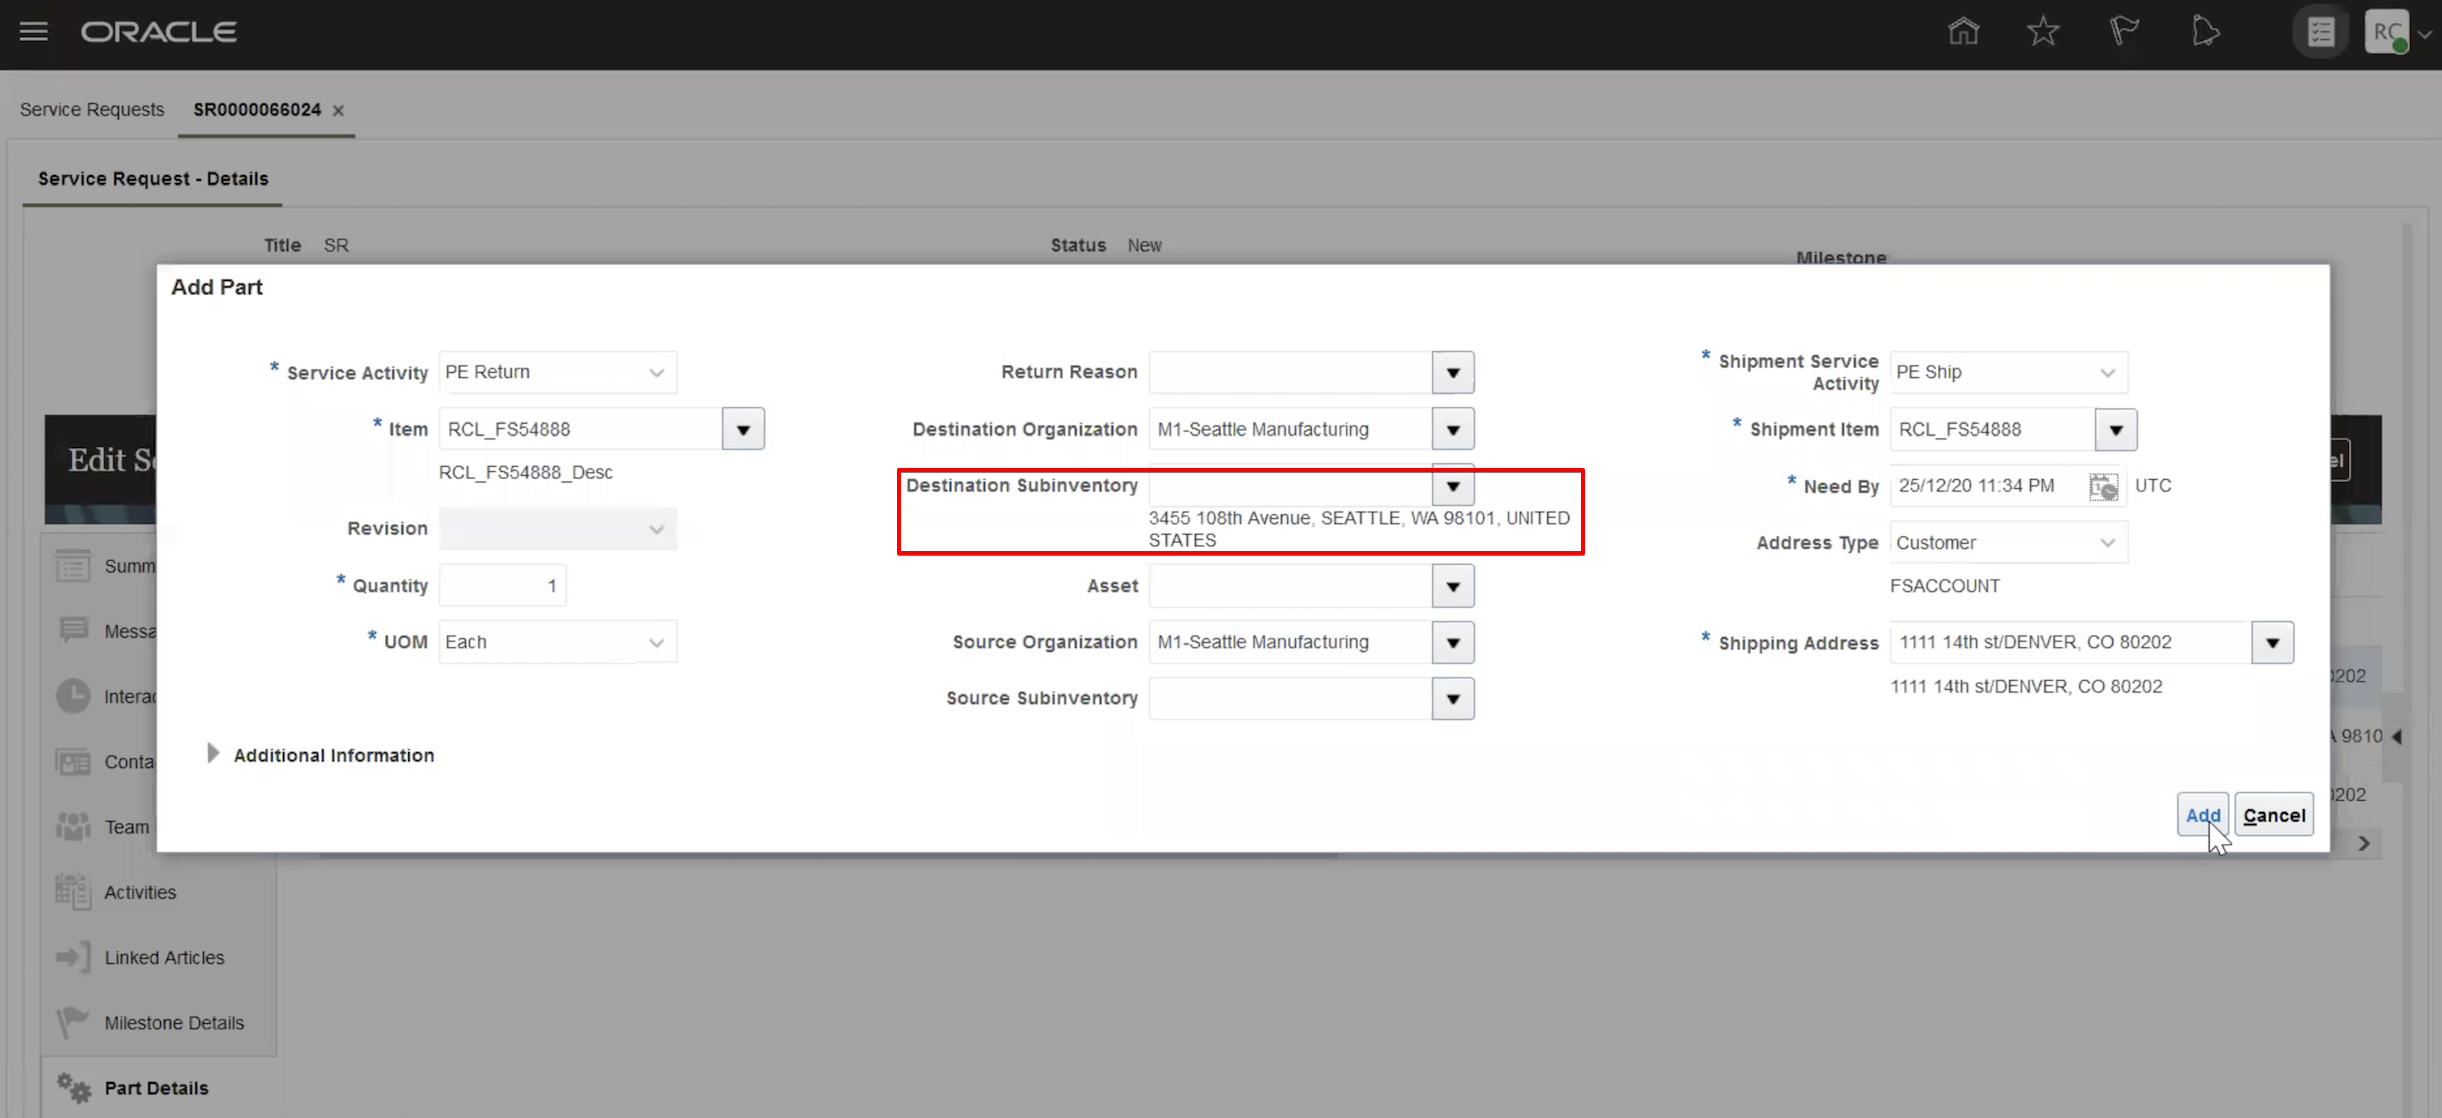Open the Destination Subinventory dropdown
This screenshot has width=2442, height=1118.
(1453, 486)
